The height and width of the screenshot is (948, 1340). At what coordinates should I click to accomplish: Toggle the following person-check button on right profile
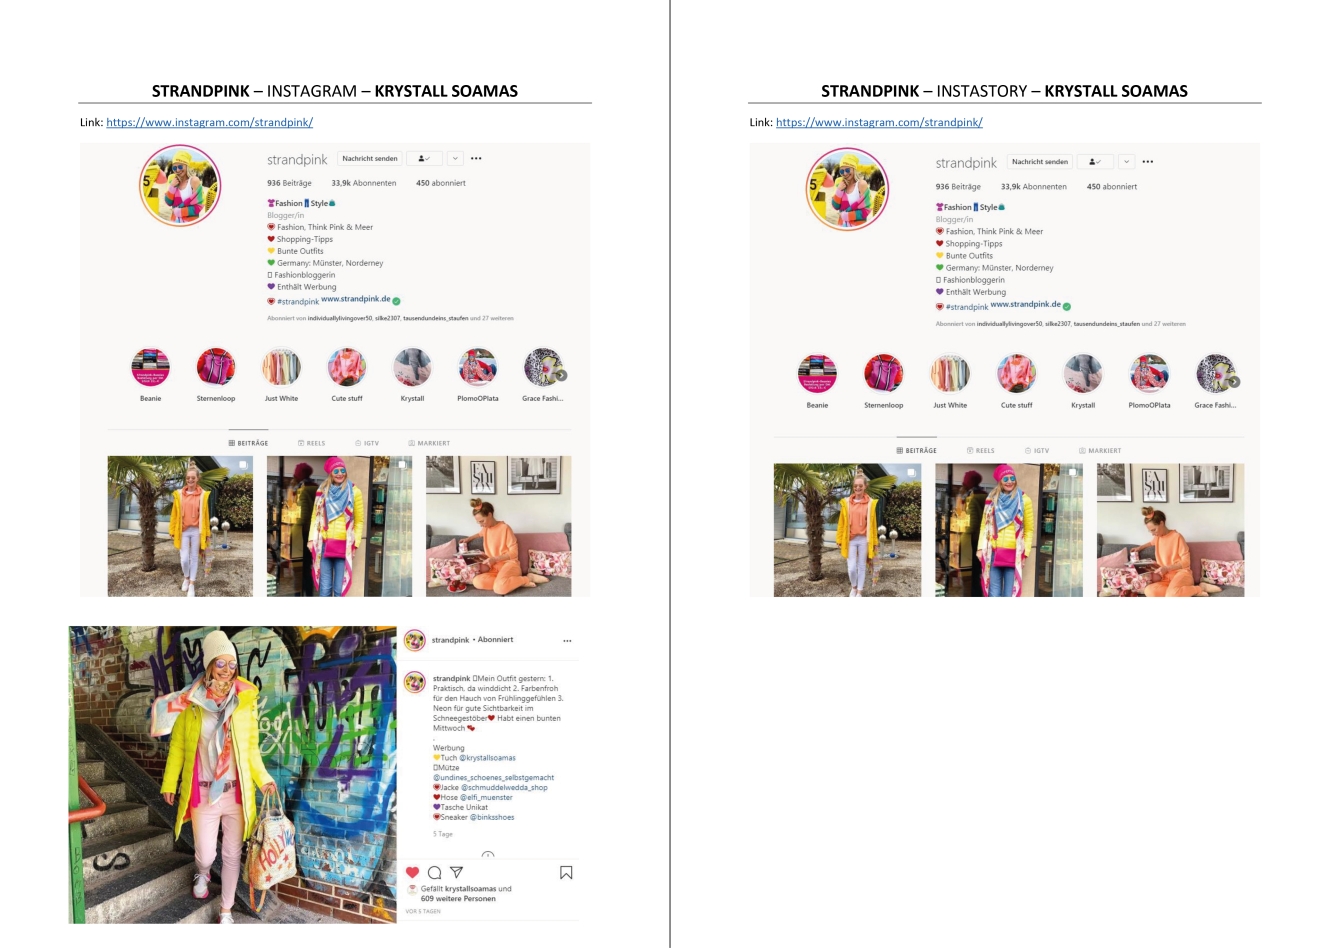(1095, 162)
